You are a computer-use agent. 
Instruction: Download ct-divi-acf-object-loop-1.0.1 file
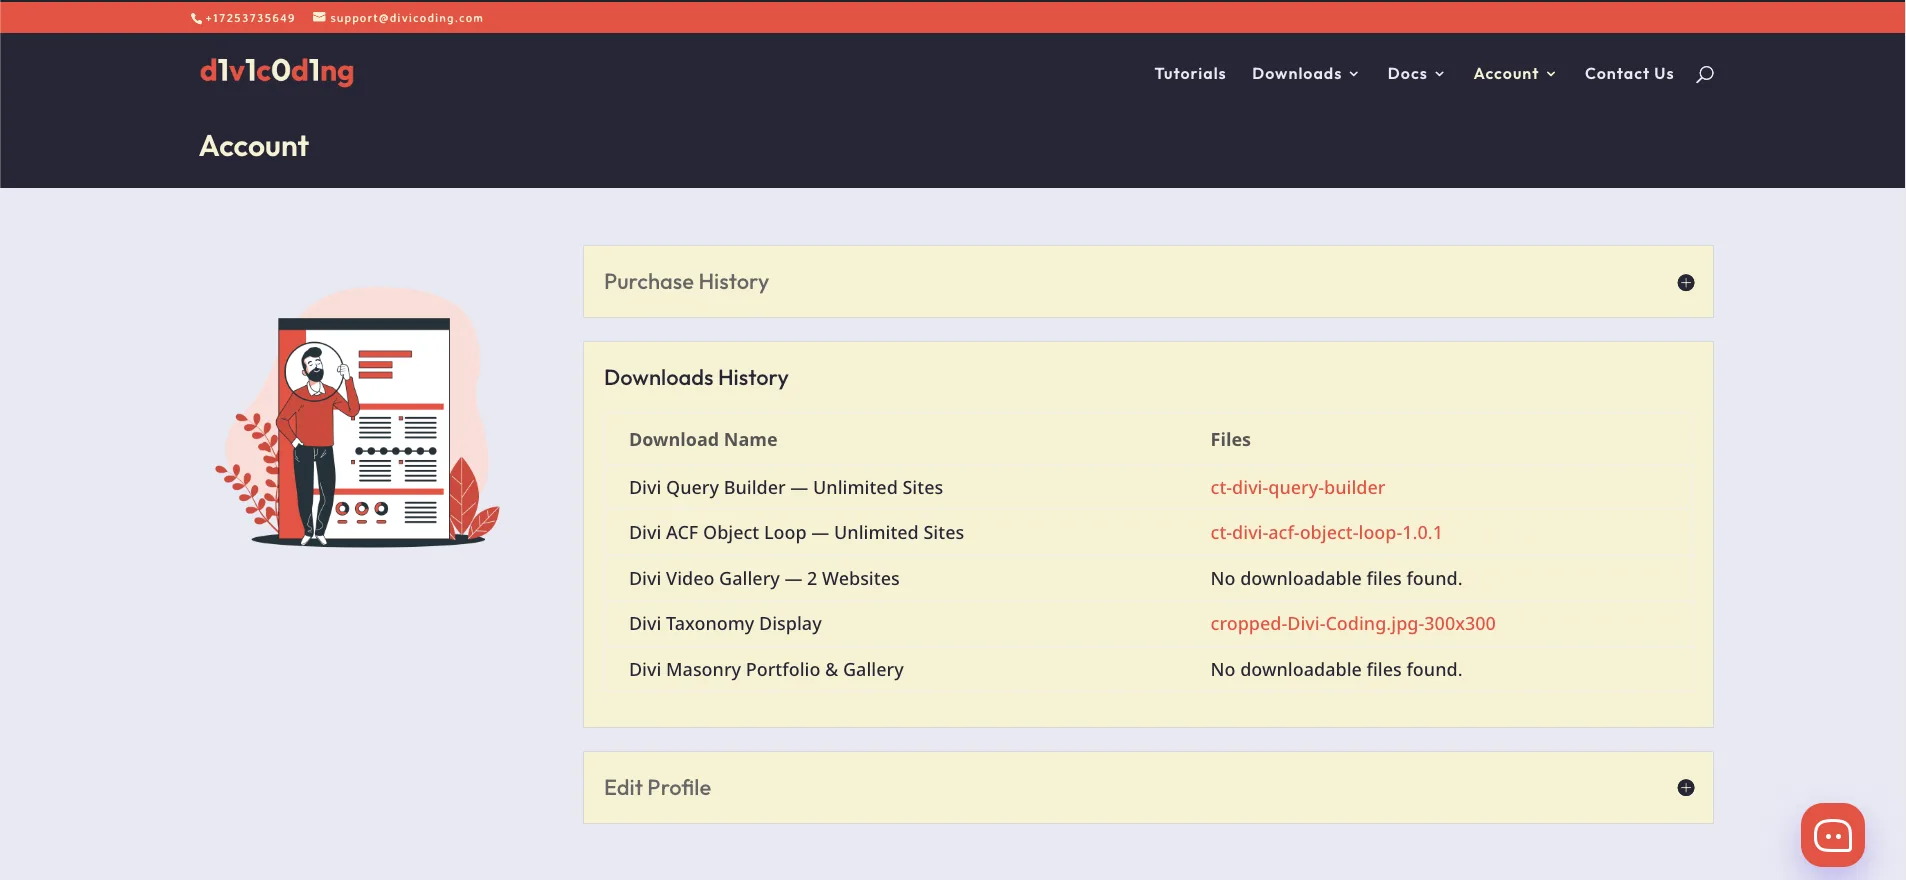pos(1326,533)
